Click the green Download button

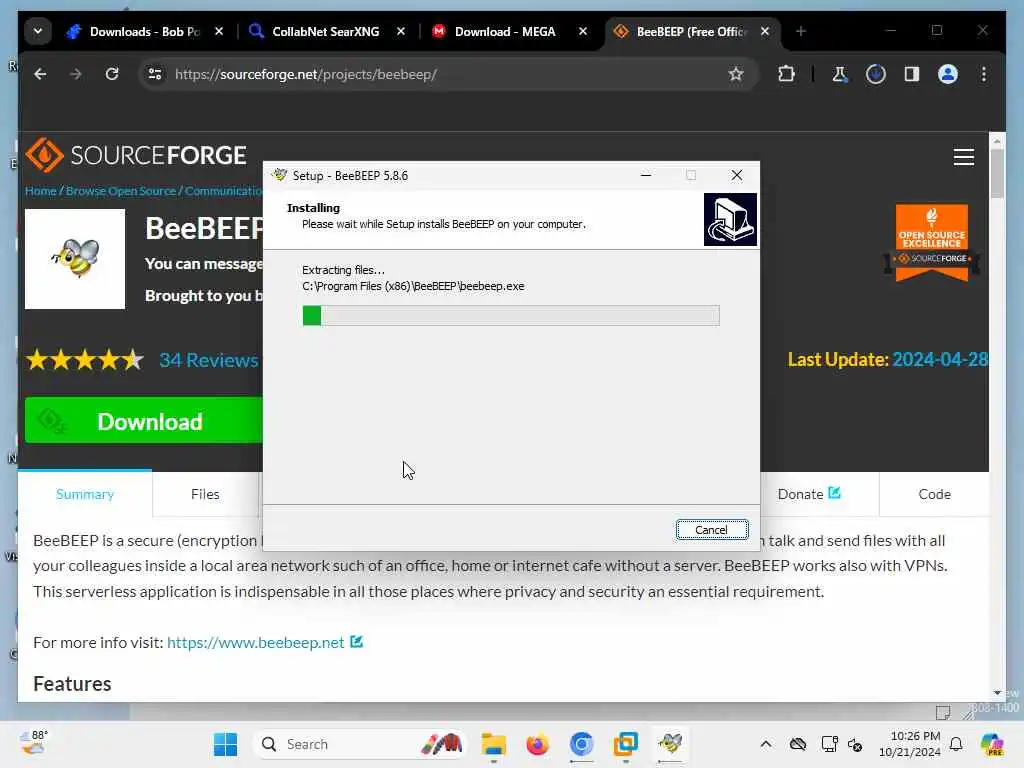144,421
